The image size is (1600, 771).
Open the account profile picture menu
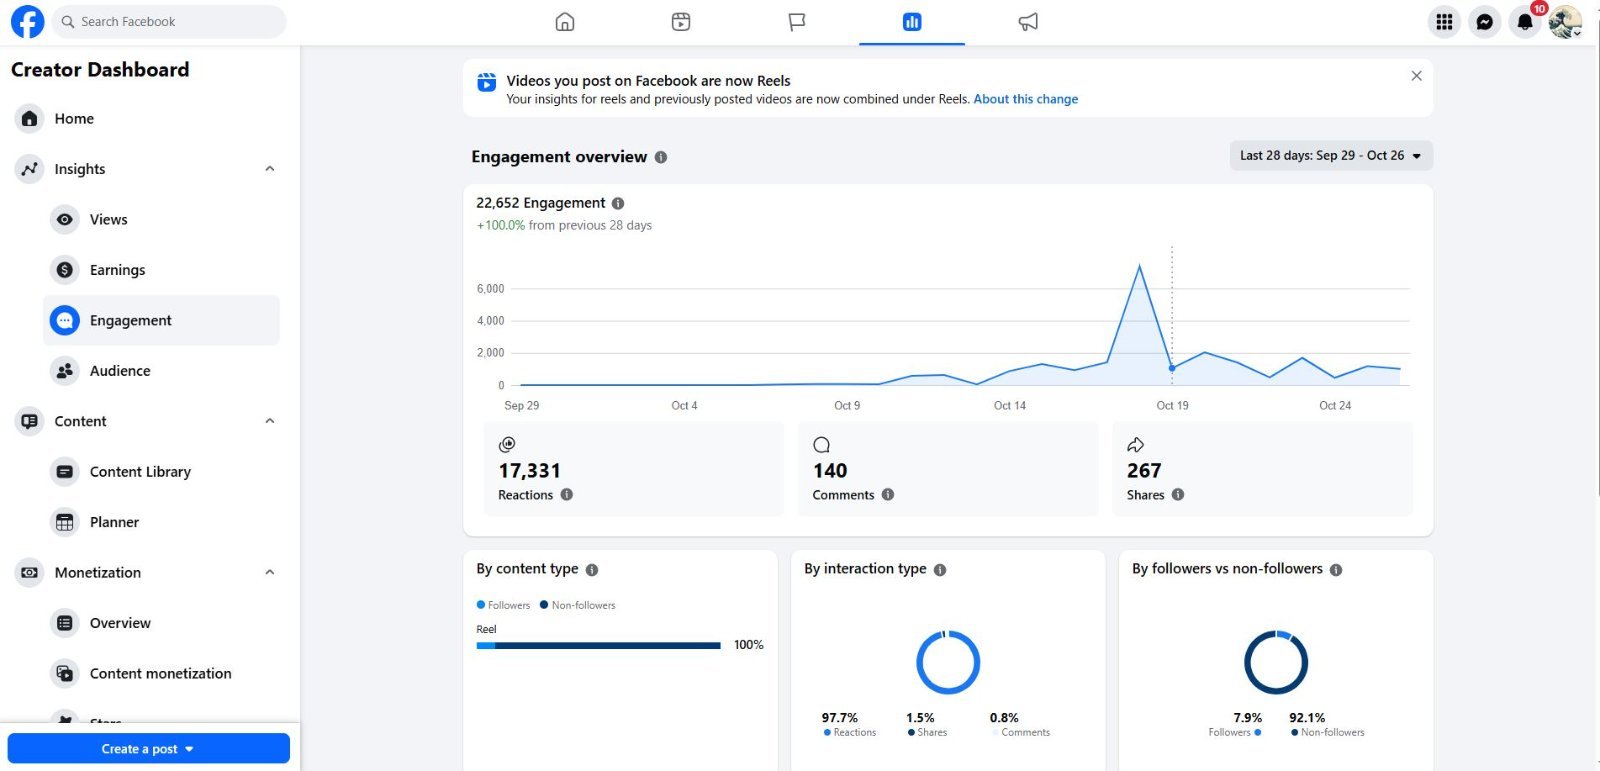pyautogui.click(x=1565, y=22)
